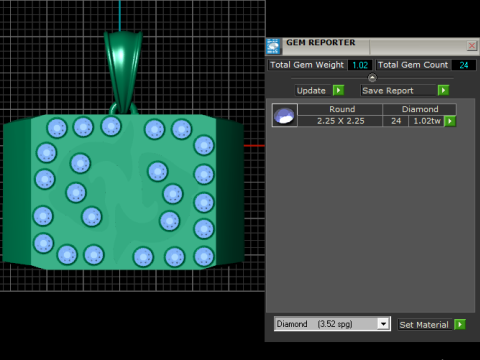Collapse the panel using the round up-arrow handle
480x360 pixels.
(x=372, y=78)
